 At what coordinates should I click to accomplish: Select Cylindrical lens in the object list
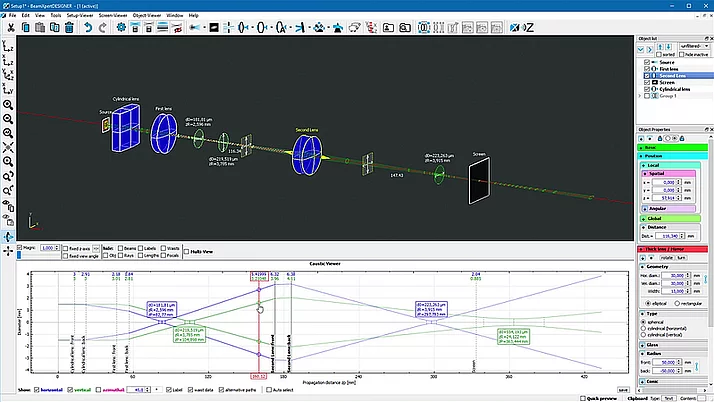click(x=673, y=89)
